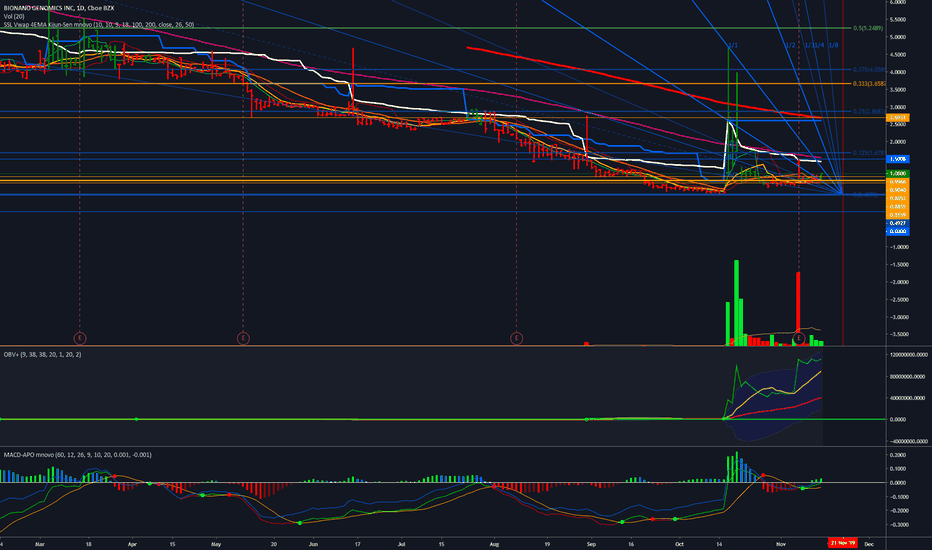Click the tall red volume bar in November

(798, 308)
